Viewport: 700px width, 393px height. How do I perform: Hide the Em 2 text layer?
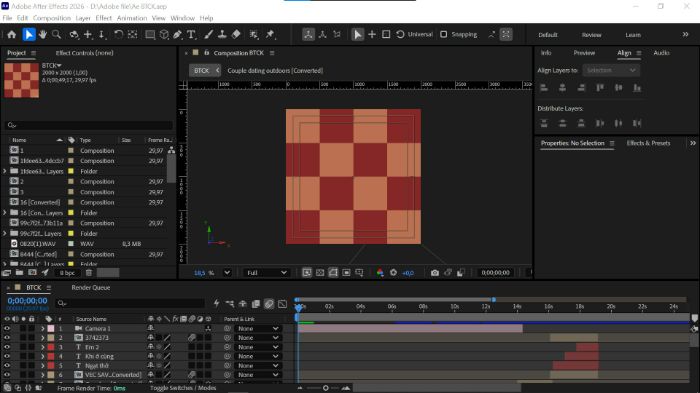click(7, 347)
